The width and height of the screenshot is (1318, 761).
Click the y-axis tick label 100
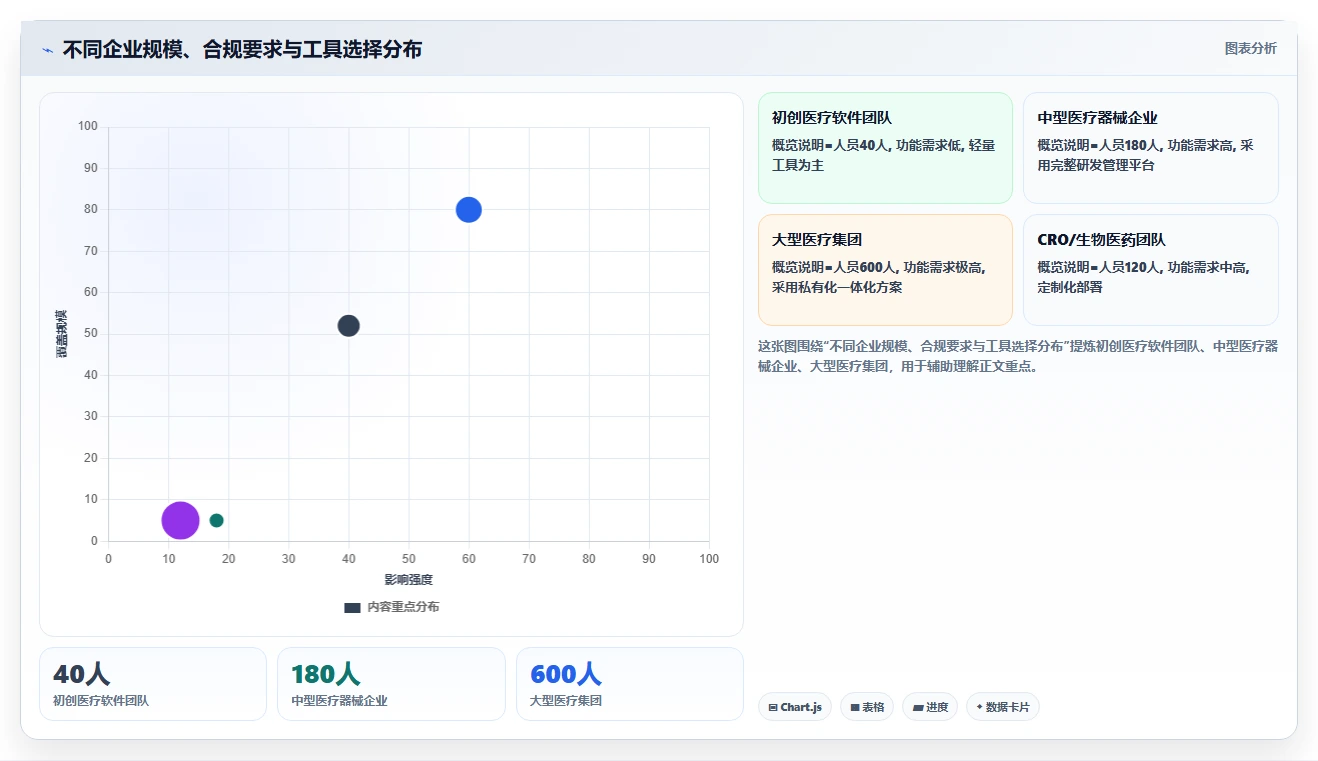pyautogui.click(x=88, y=126)
